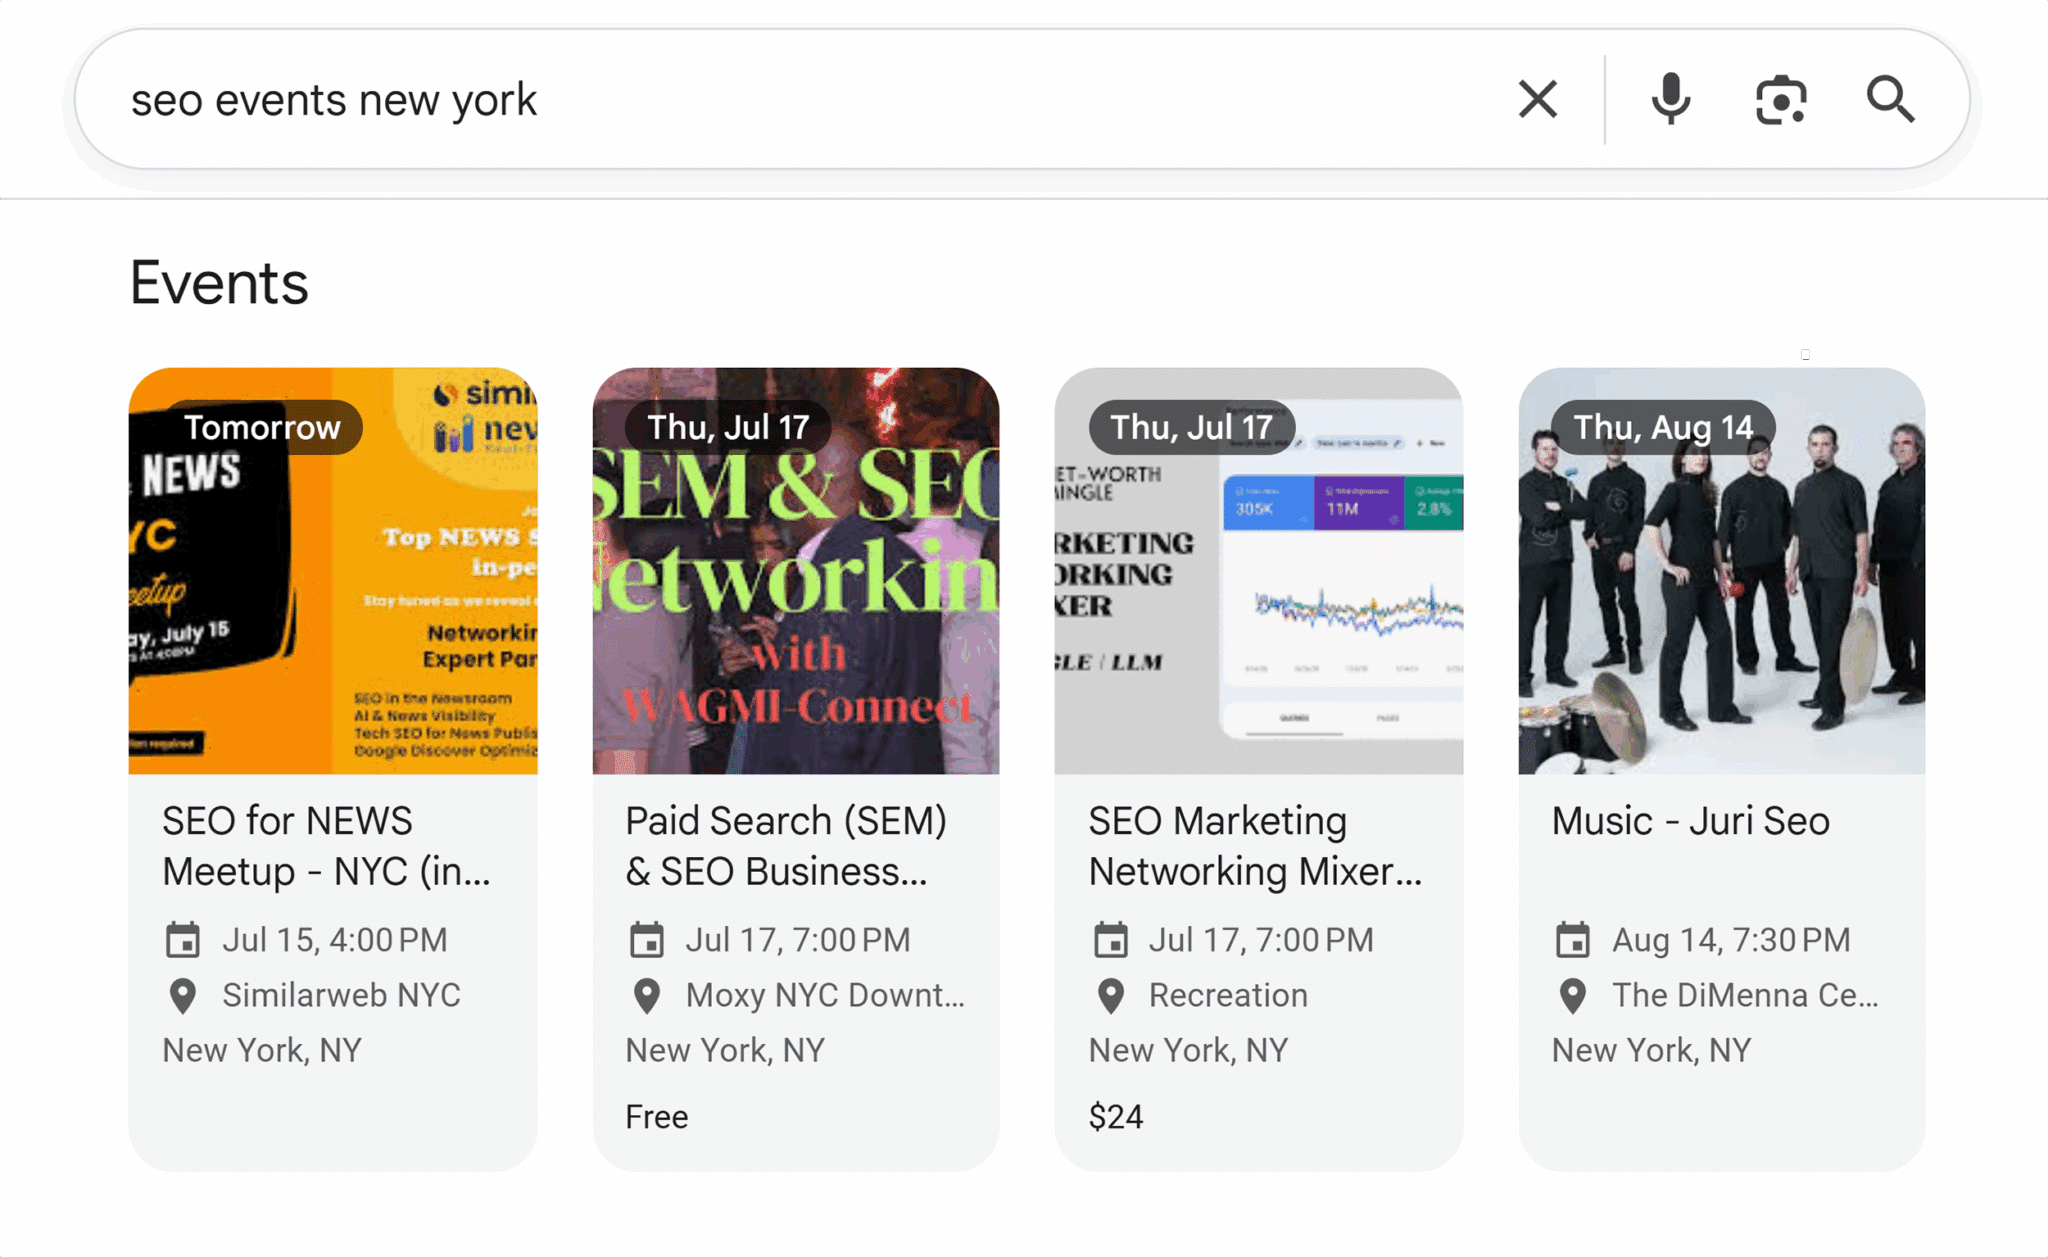Click 'Aug 14, 7:30 PM' date text

pyautogui.click(x=1731, y=940)
